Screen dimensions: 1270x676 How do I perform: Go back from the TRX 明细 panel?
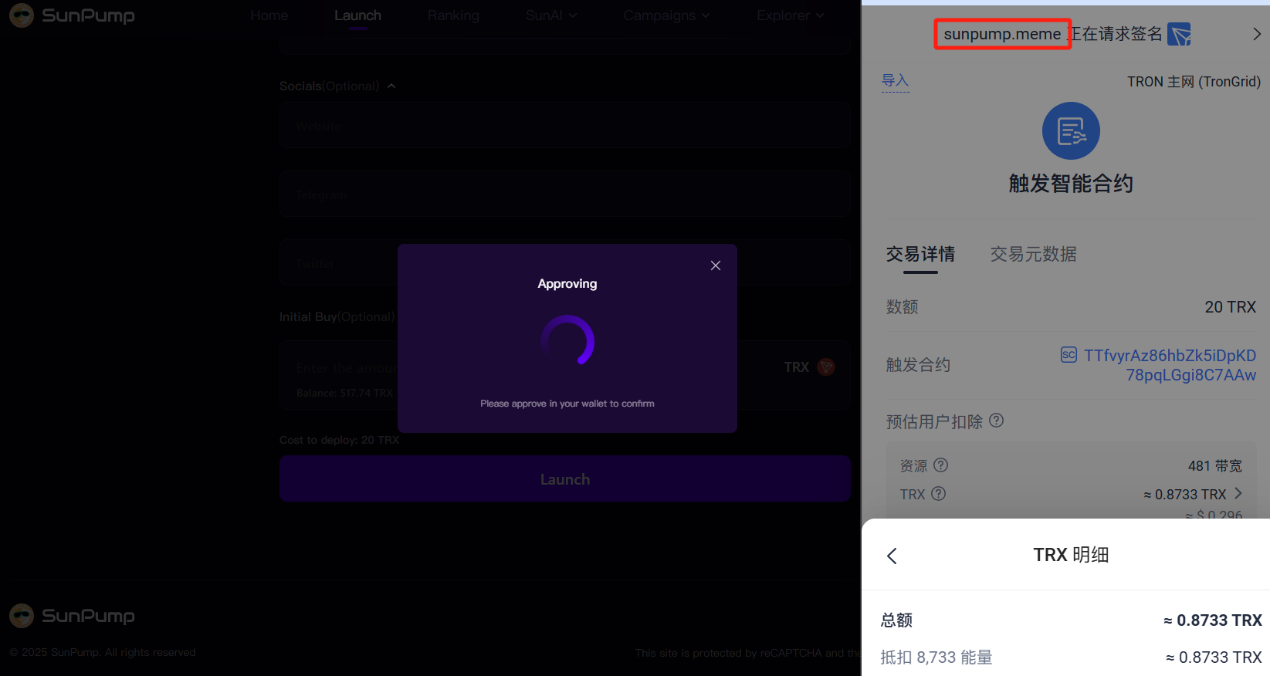(x=892, y=556)
